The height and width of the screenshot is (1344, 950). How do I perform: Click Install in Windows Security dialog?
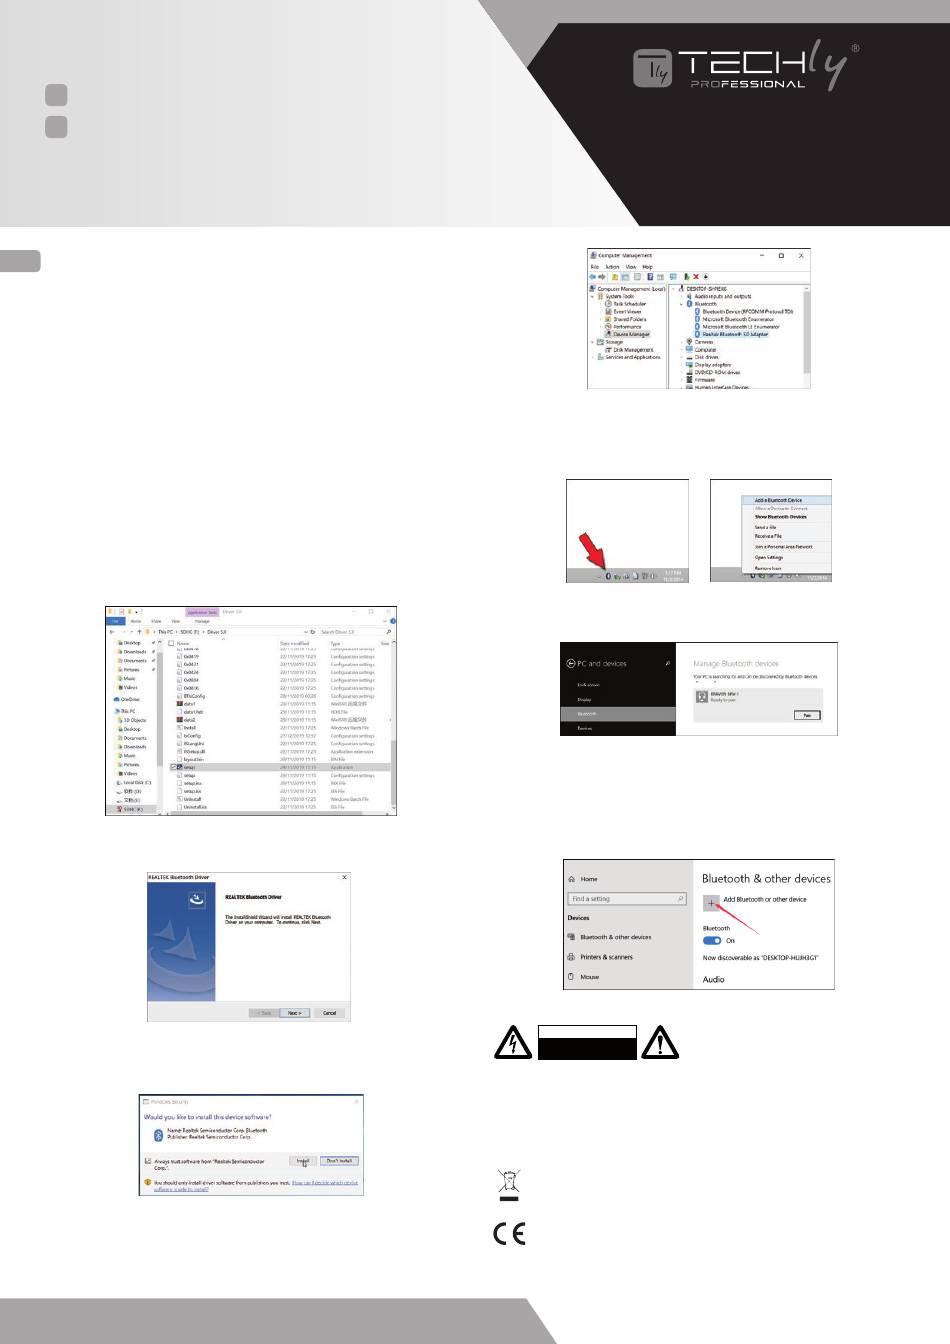[x=303, y=1161]
